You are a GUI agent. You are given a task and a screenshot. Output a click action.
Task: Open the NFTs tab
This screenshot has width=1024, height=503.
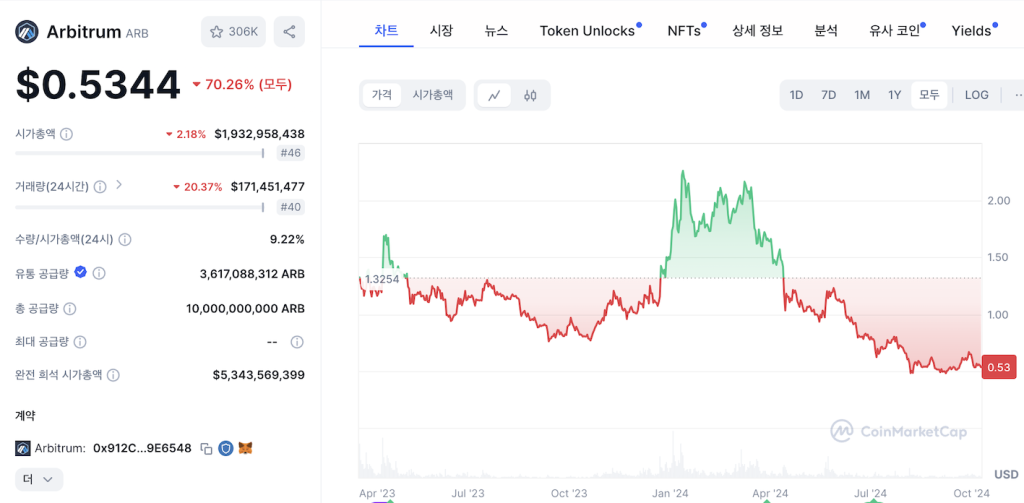coord(686,31)
